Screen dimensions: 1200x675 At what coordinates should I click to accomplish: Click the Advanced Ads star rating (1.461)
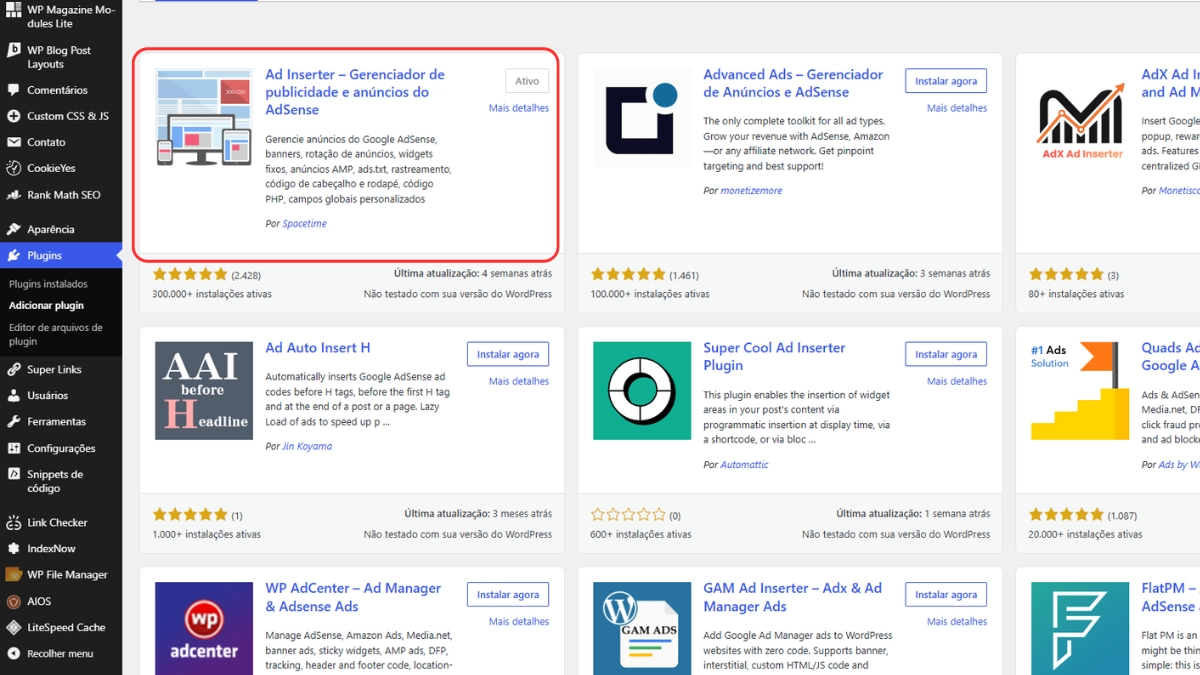pyautogui.click(x=628, y=274)
